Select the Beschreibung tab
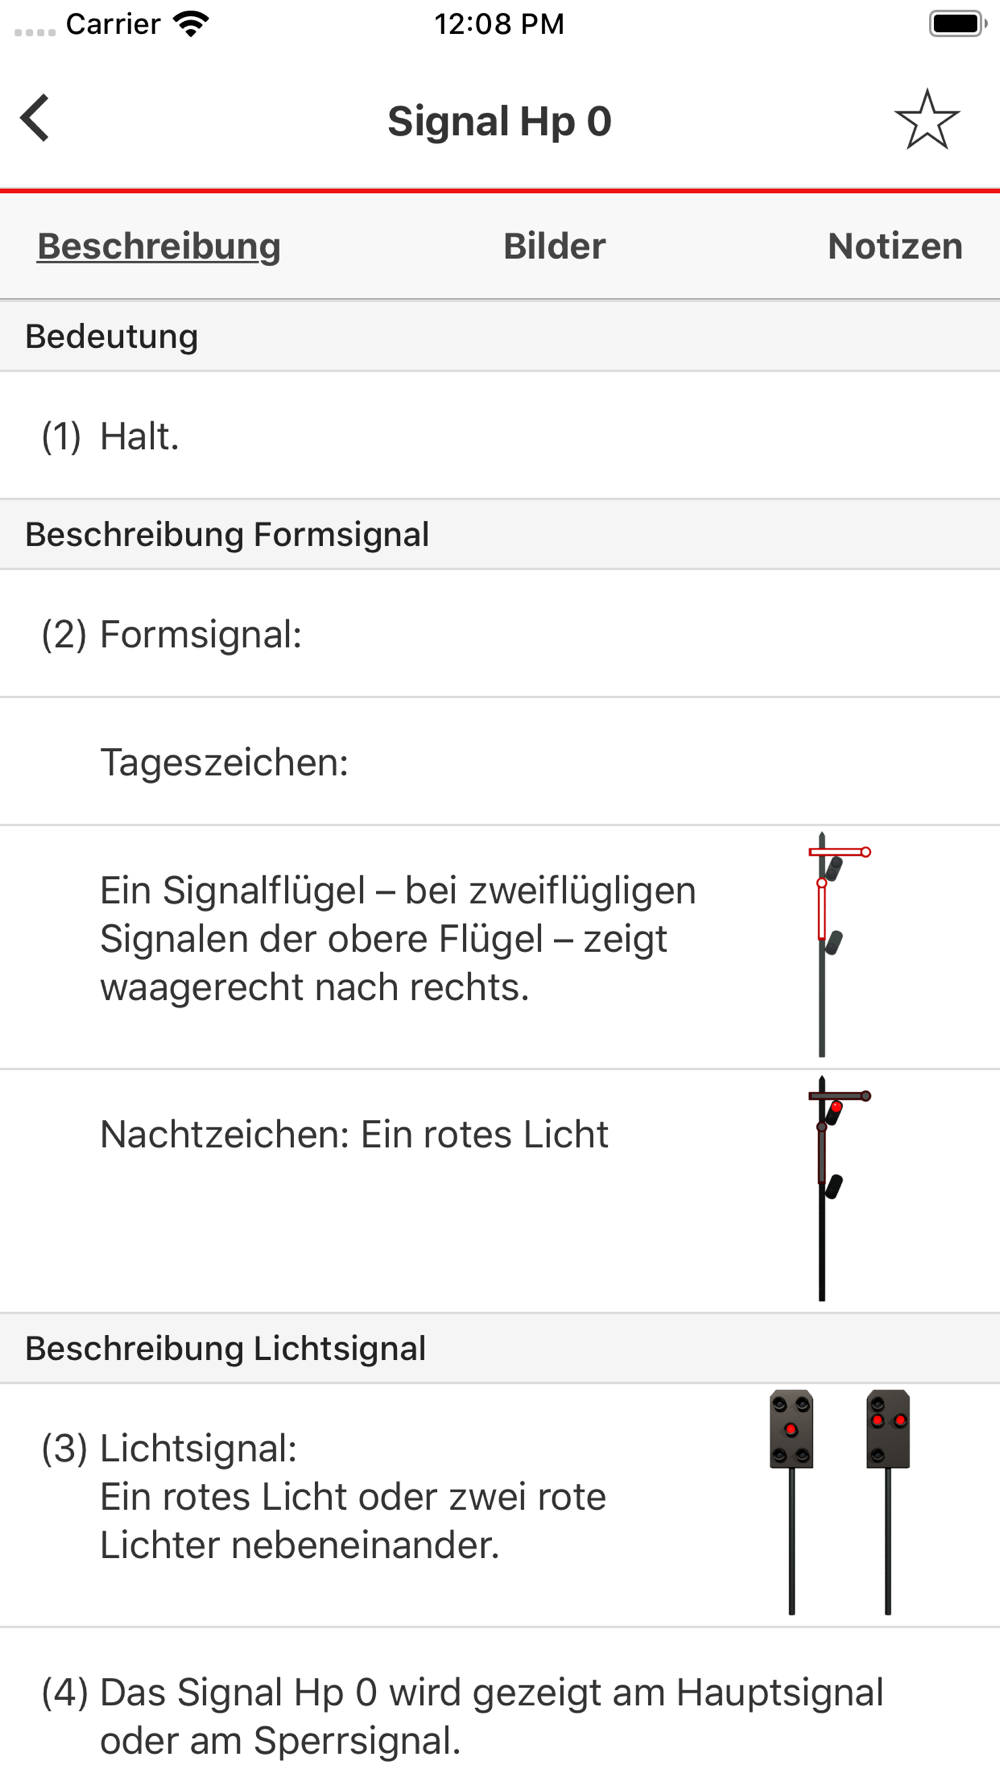1000x1778 pixels. [x=159, y=246]
